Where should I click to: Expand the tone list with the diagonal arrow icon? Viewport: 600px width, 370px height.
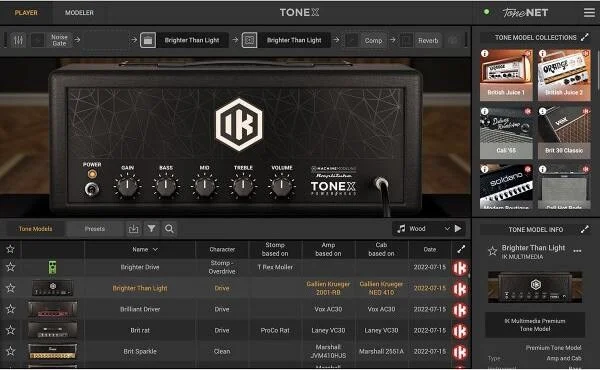tap(461, 249)
